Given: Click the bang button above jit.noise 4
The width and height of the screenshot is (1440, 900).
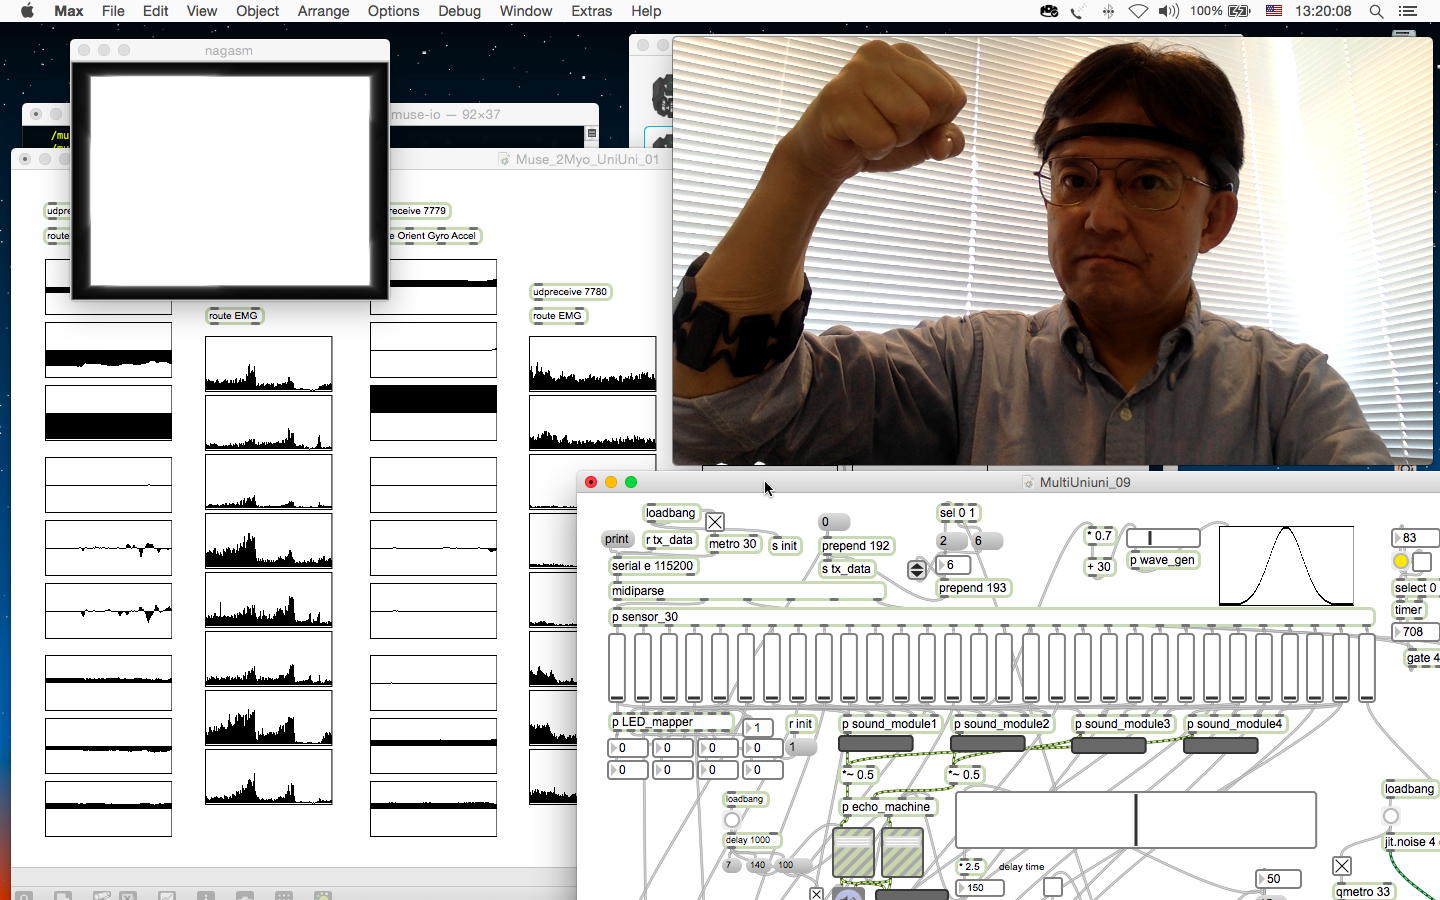Looking at the screenshot, I should (x=1391, y=816).
